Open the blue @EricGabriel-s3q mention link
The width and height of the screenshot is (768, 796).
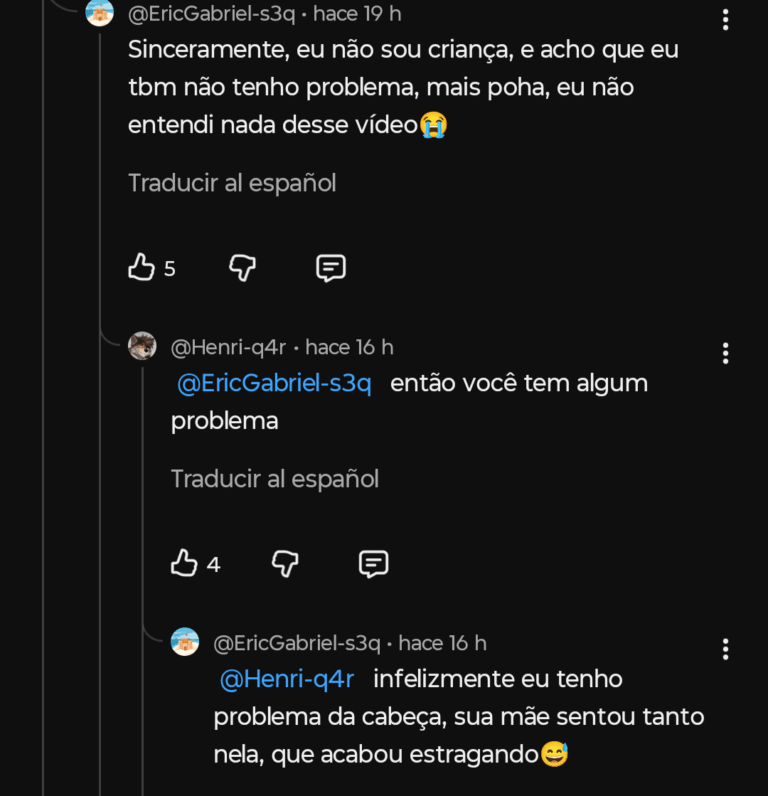(274, 383)
